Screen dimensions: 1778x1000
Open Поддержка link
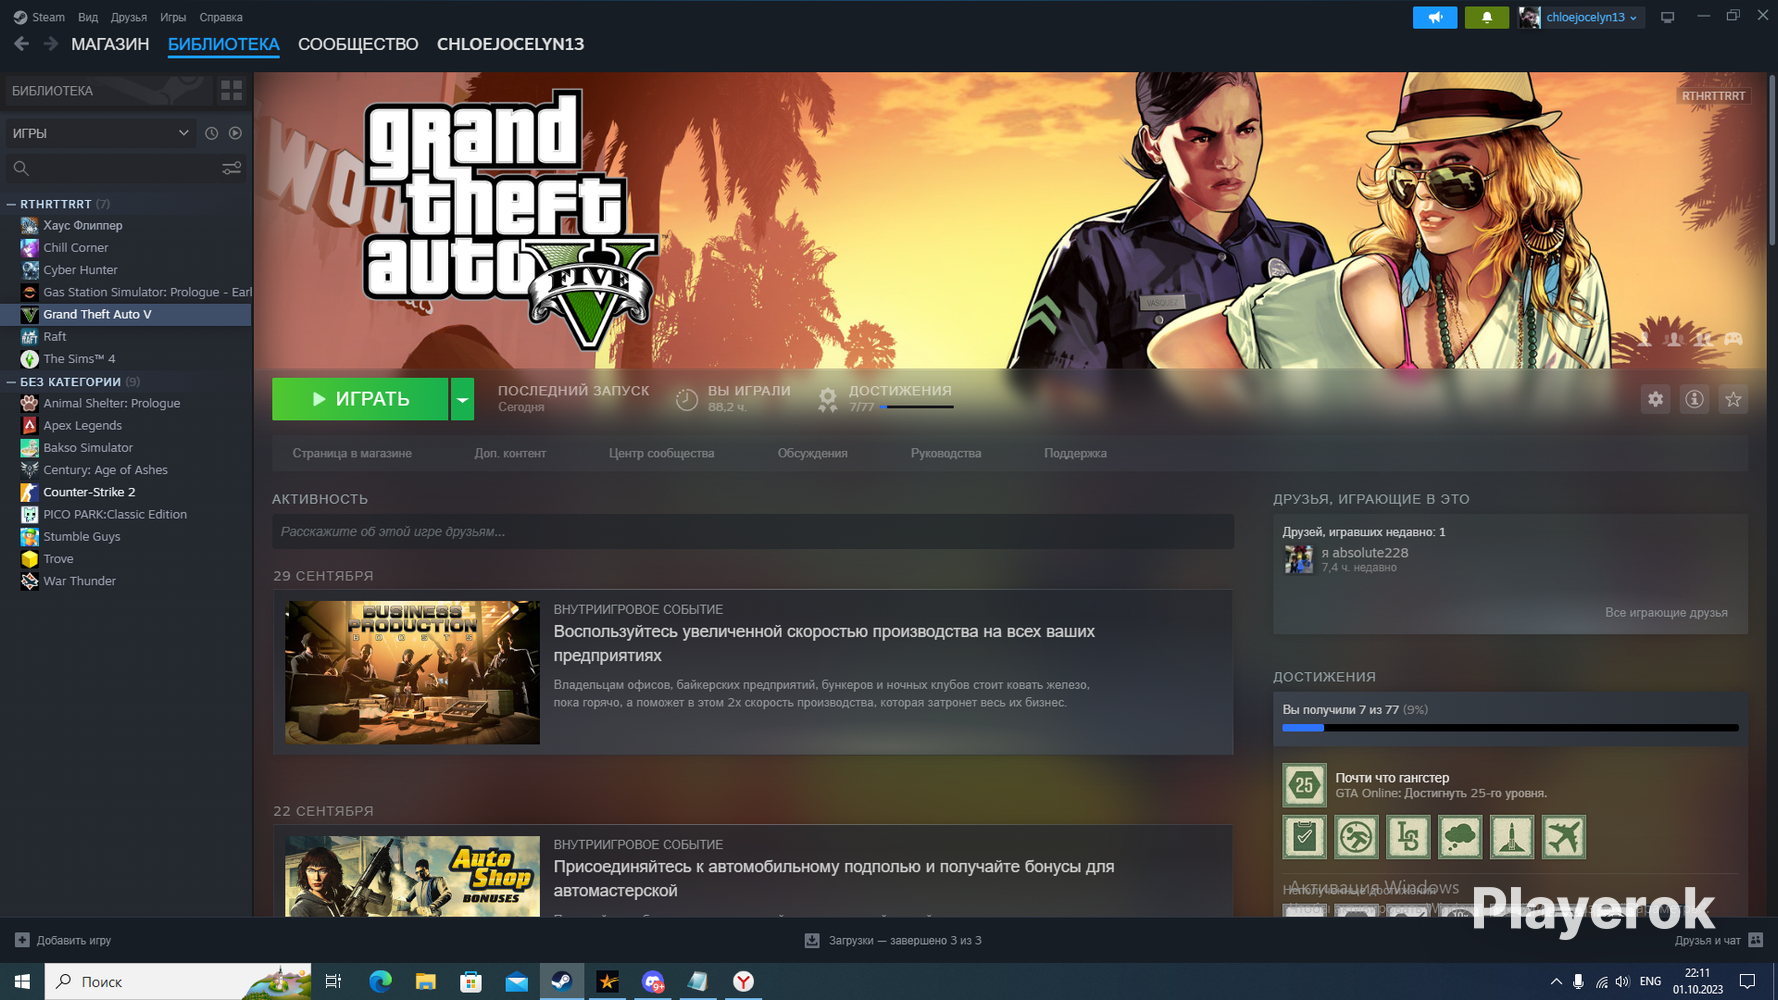(x=1075, y=453)
